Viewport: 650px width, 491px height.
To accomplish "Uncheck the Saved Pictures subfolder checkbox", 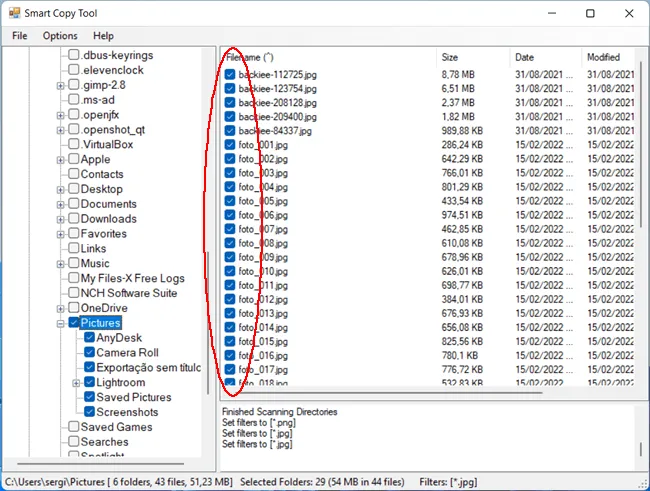I will [89, 397].
